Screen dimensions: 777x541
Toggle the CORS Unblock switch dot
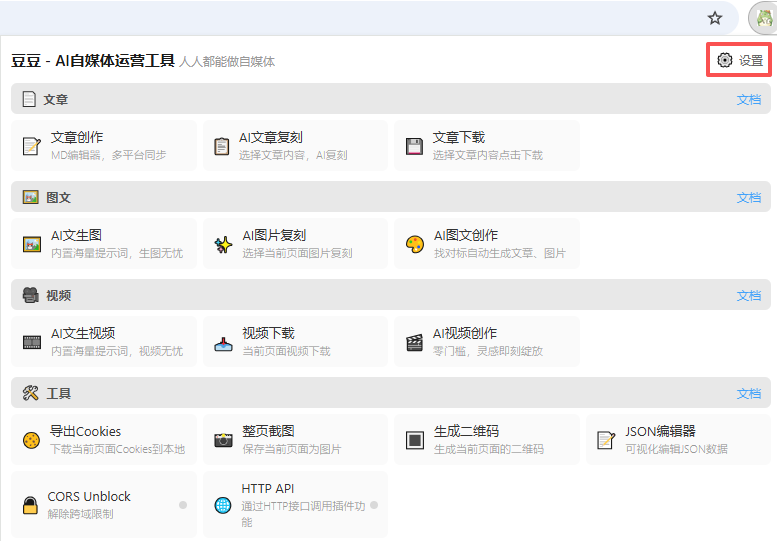(x=183, y=505)
